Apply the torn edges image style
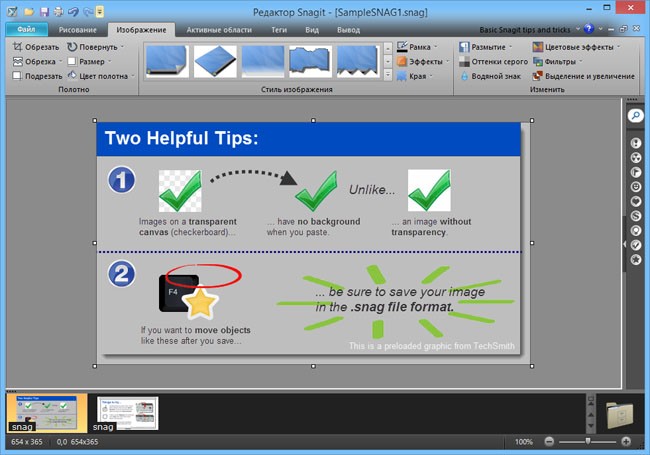The height and width of the screenshot is (455, 650). coord(310,61)
